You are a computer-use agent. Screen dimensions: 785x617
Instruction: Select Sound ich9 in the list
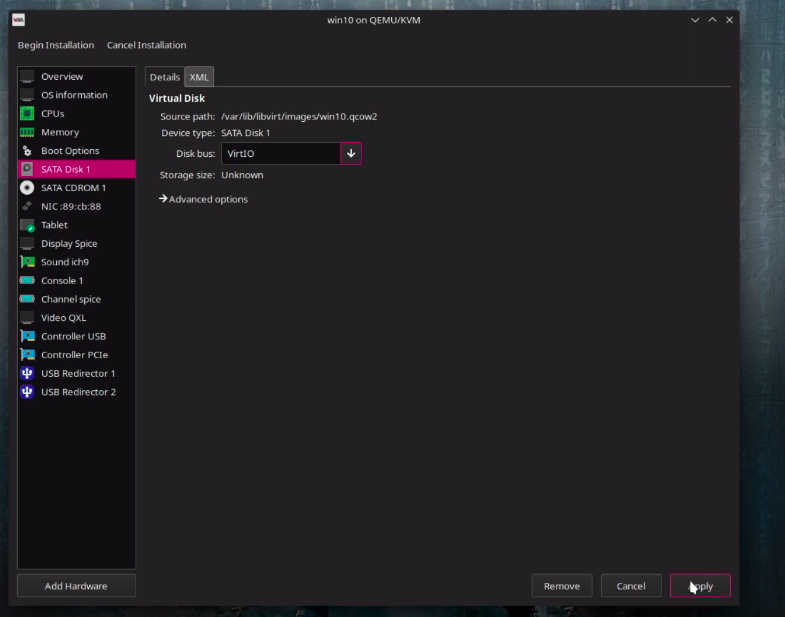coord(77,262)
